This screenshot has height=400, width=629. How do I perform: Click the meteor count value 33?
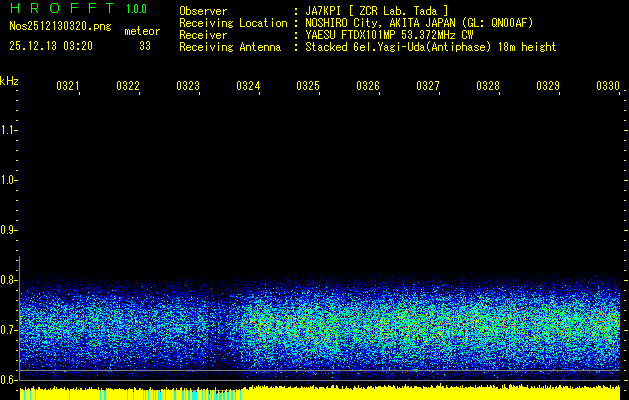click(145, 46)
